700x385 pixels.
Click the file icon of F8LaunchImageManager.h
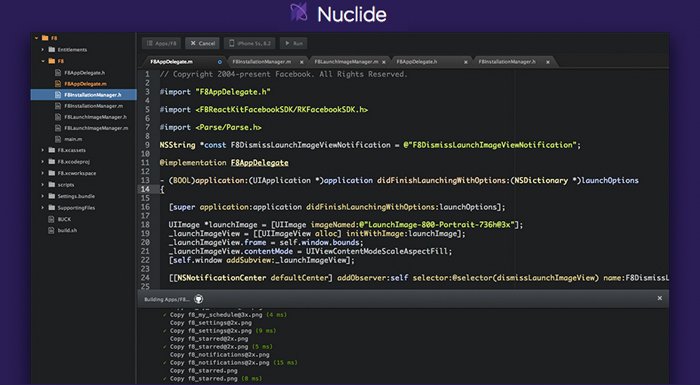click(x=58, y=117)
